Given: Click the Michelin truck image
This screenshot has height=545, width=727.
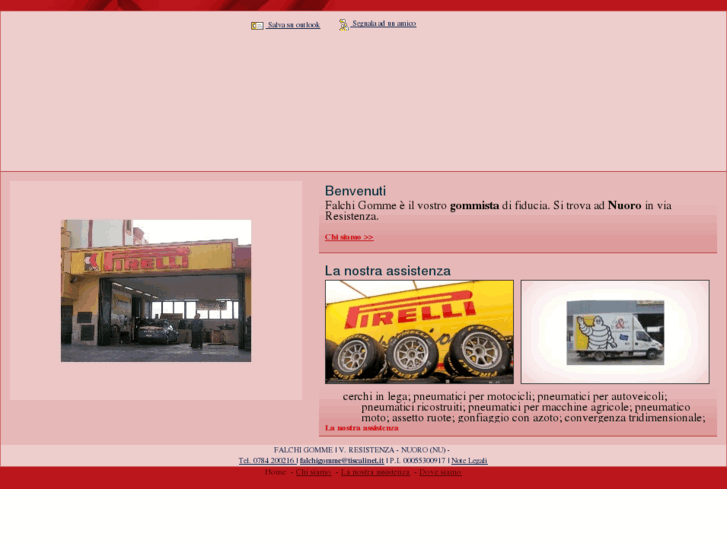Looking at the screenshot, I should 615,332.
